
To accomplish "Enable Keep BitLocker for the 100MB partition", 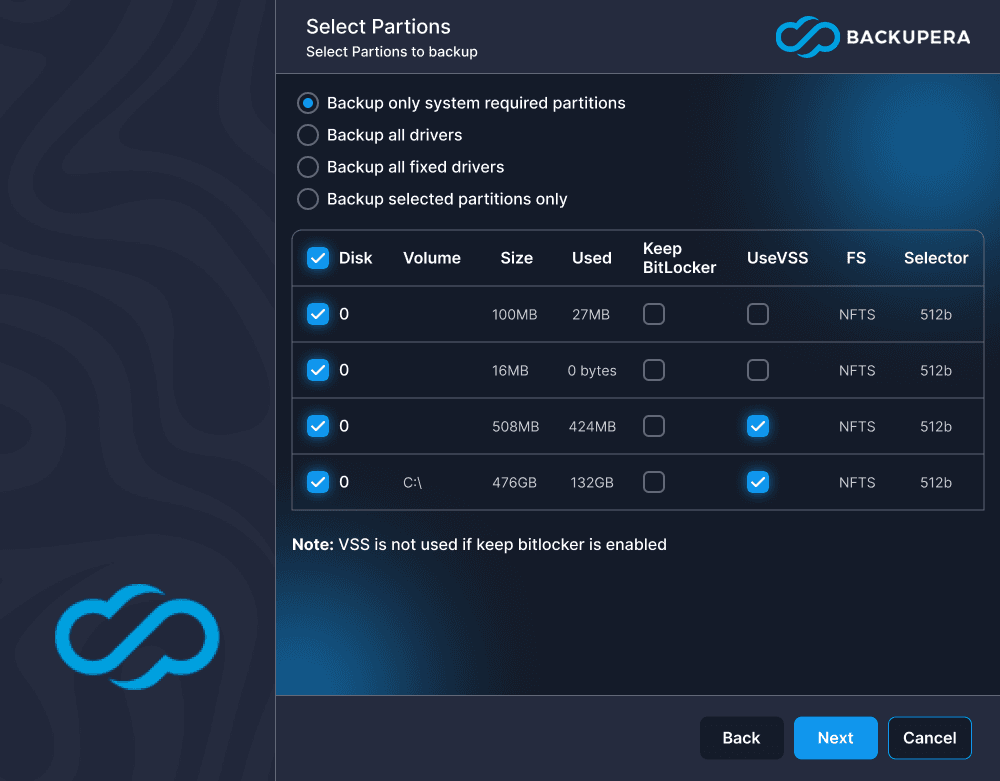I will 654,314.
